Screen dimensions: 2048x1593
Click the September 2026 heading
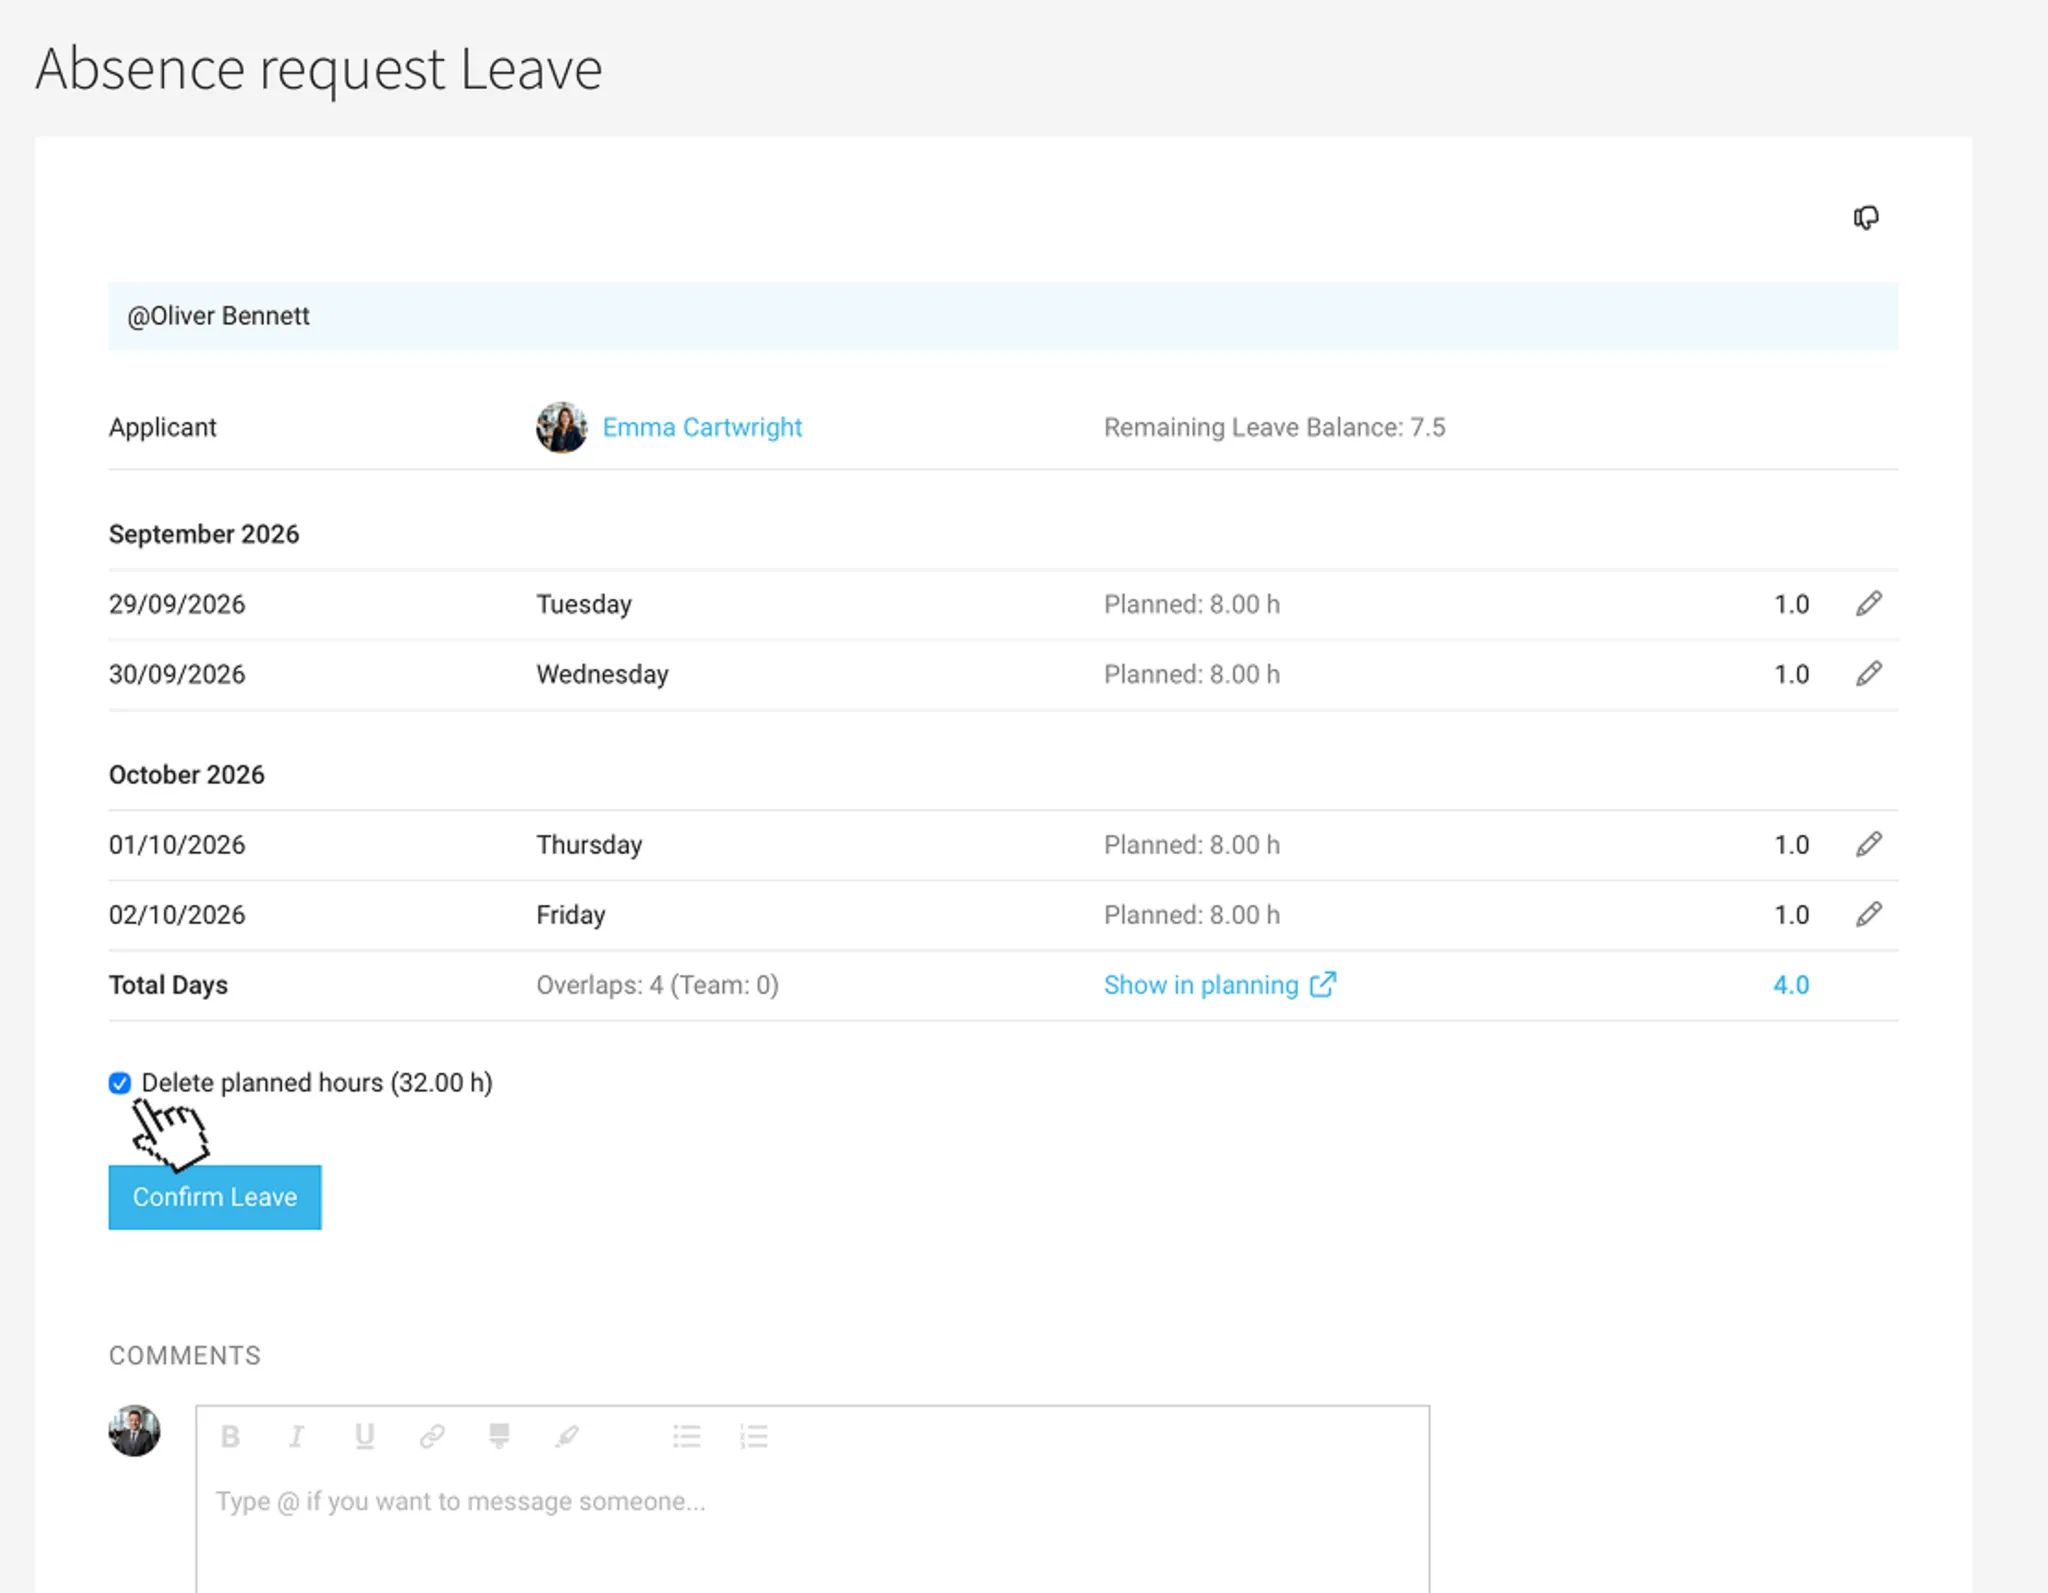[204, 534]
